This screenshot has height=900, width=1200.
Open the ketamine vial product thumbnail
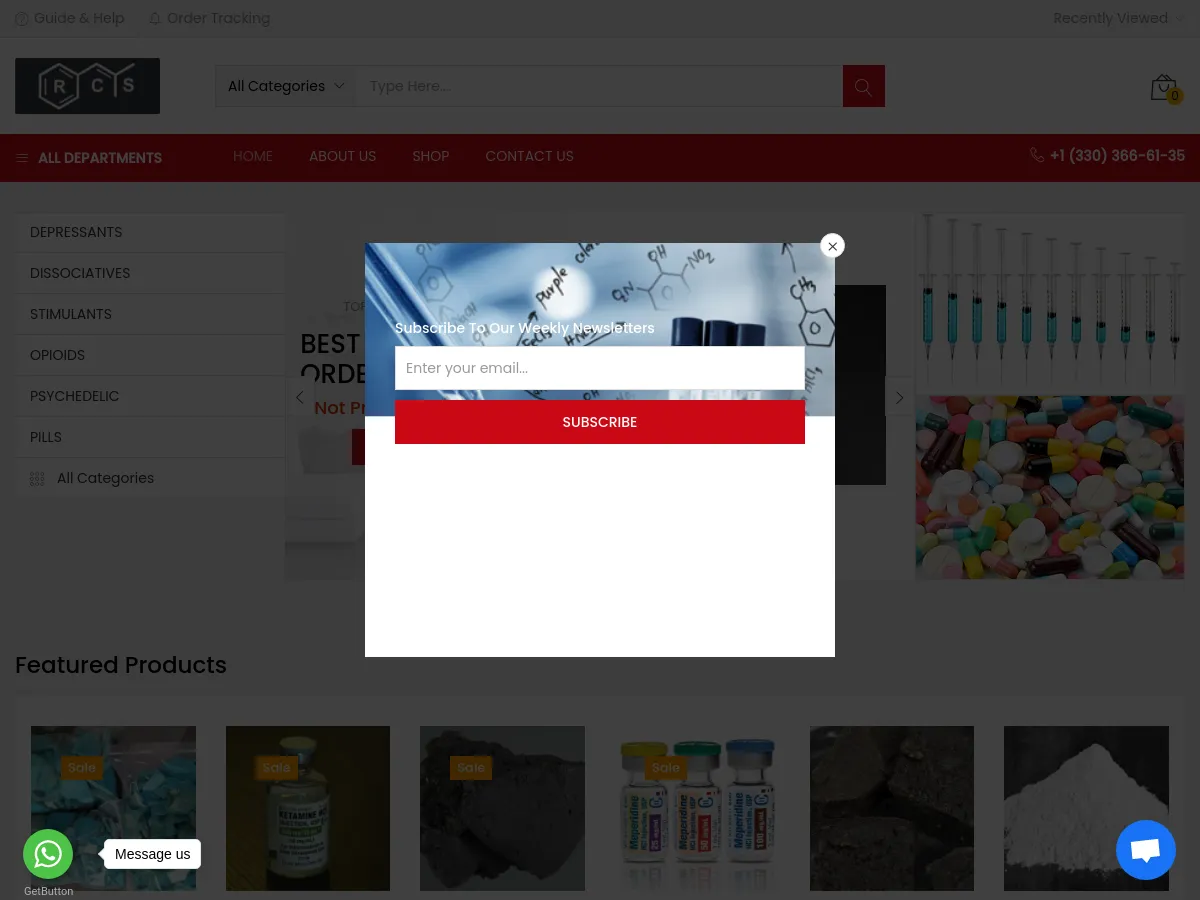[308, 808]
